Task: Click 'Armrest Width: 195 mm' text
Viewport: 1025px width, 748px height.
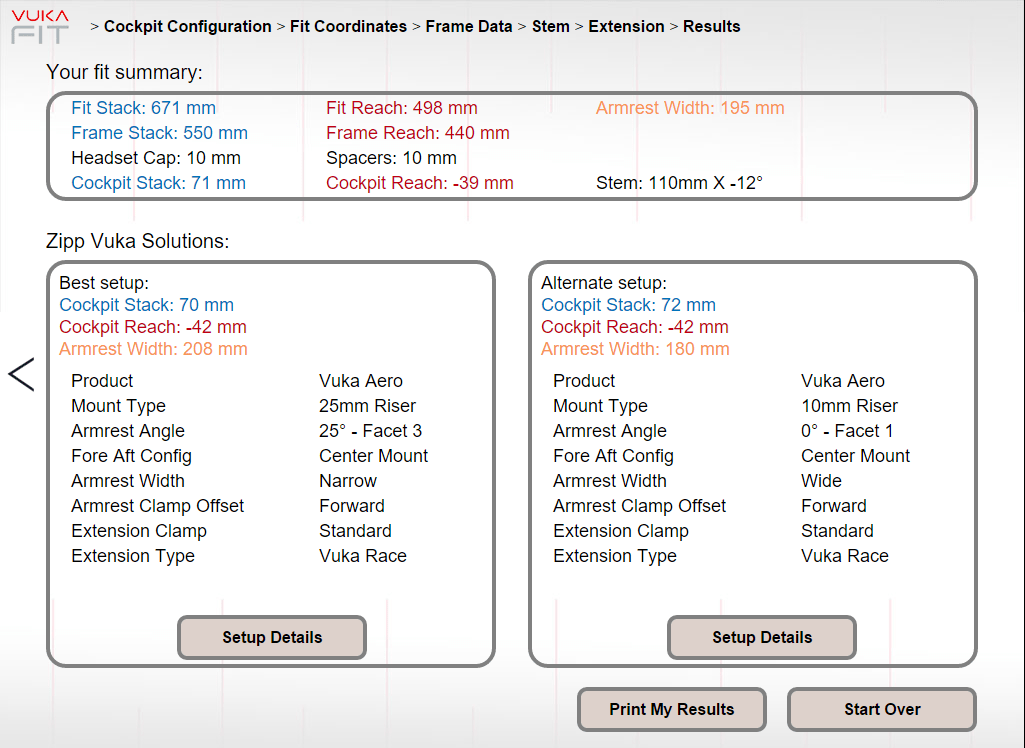Action: point(690,108)
